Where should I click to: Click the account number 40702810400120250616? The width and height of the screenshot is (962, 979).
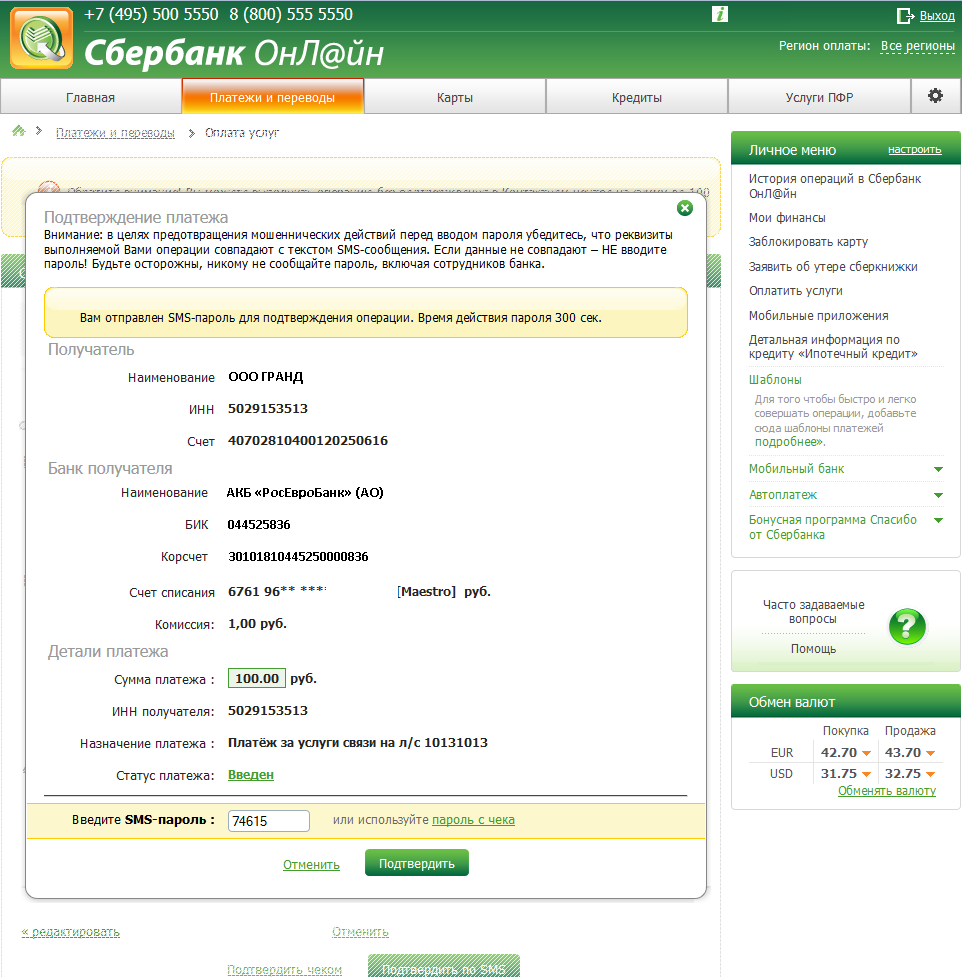coord(308,441)
